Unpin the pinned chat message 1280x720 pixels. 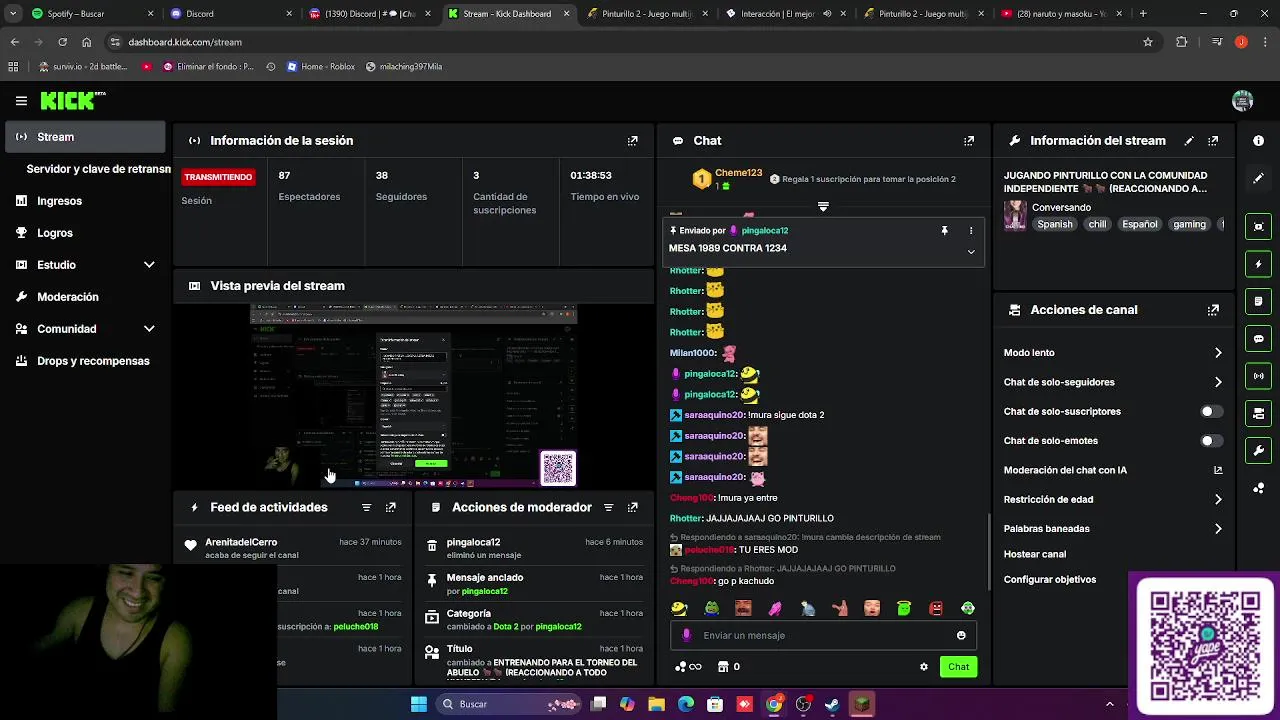click(x=944, y=231)
